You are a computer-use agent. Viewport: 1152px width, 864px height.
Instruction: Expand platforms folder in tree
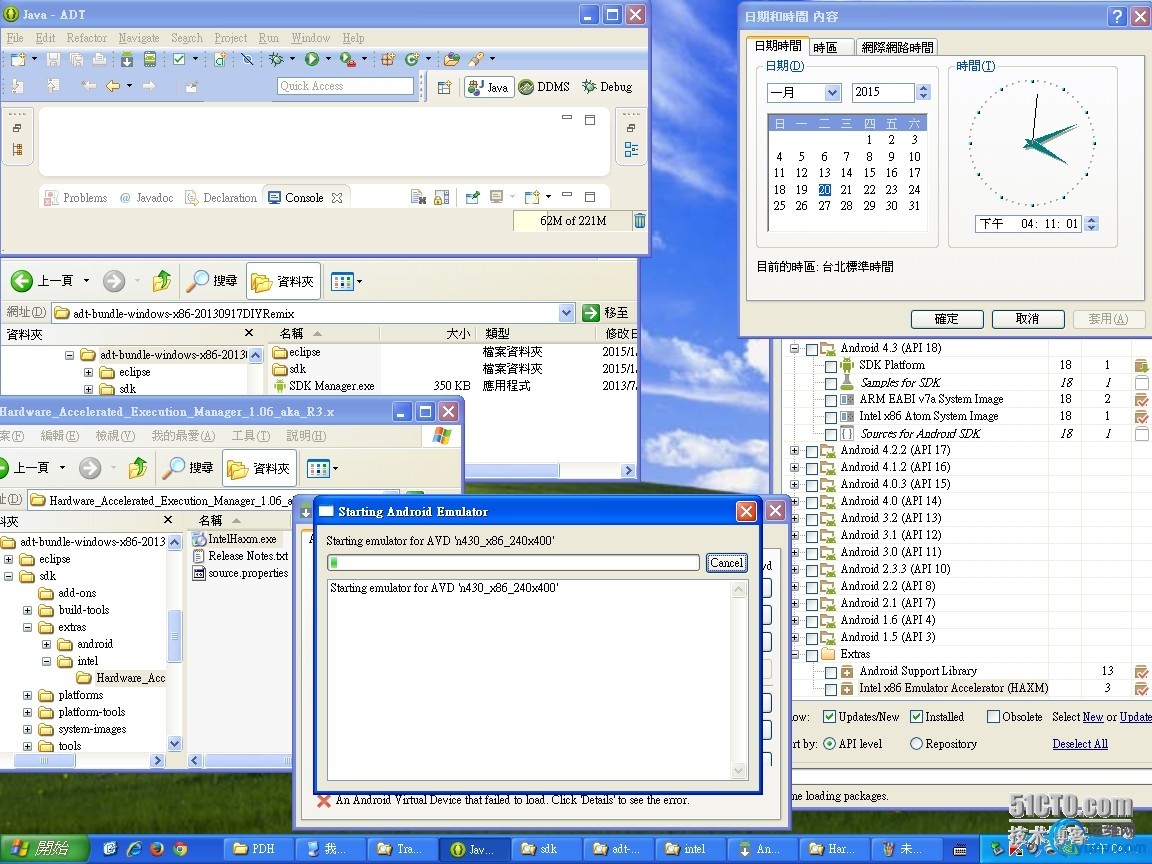pyautogui.click(x=27, y=695)
